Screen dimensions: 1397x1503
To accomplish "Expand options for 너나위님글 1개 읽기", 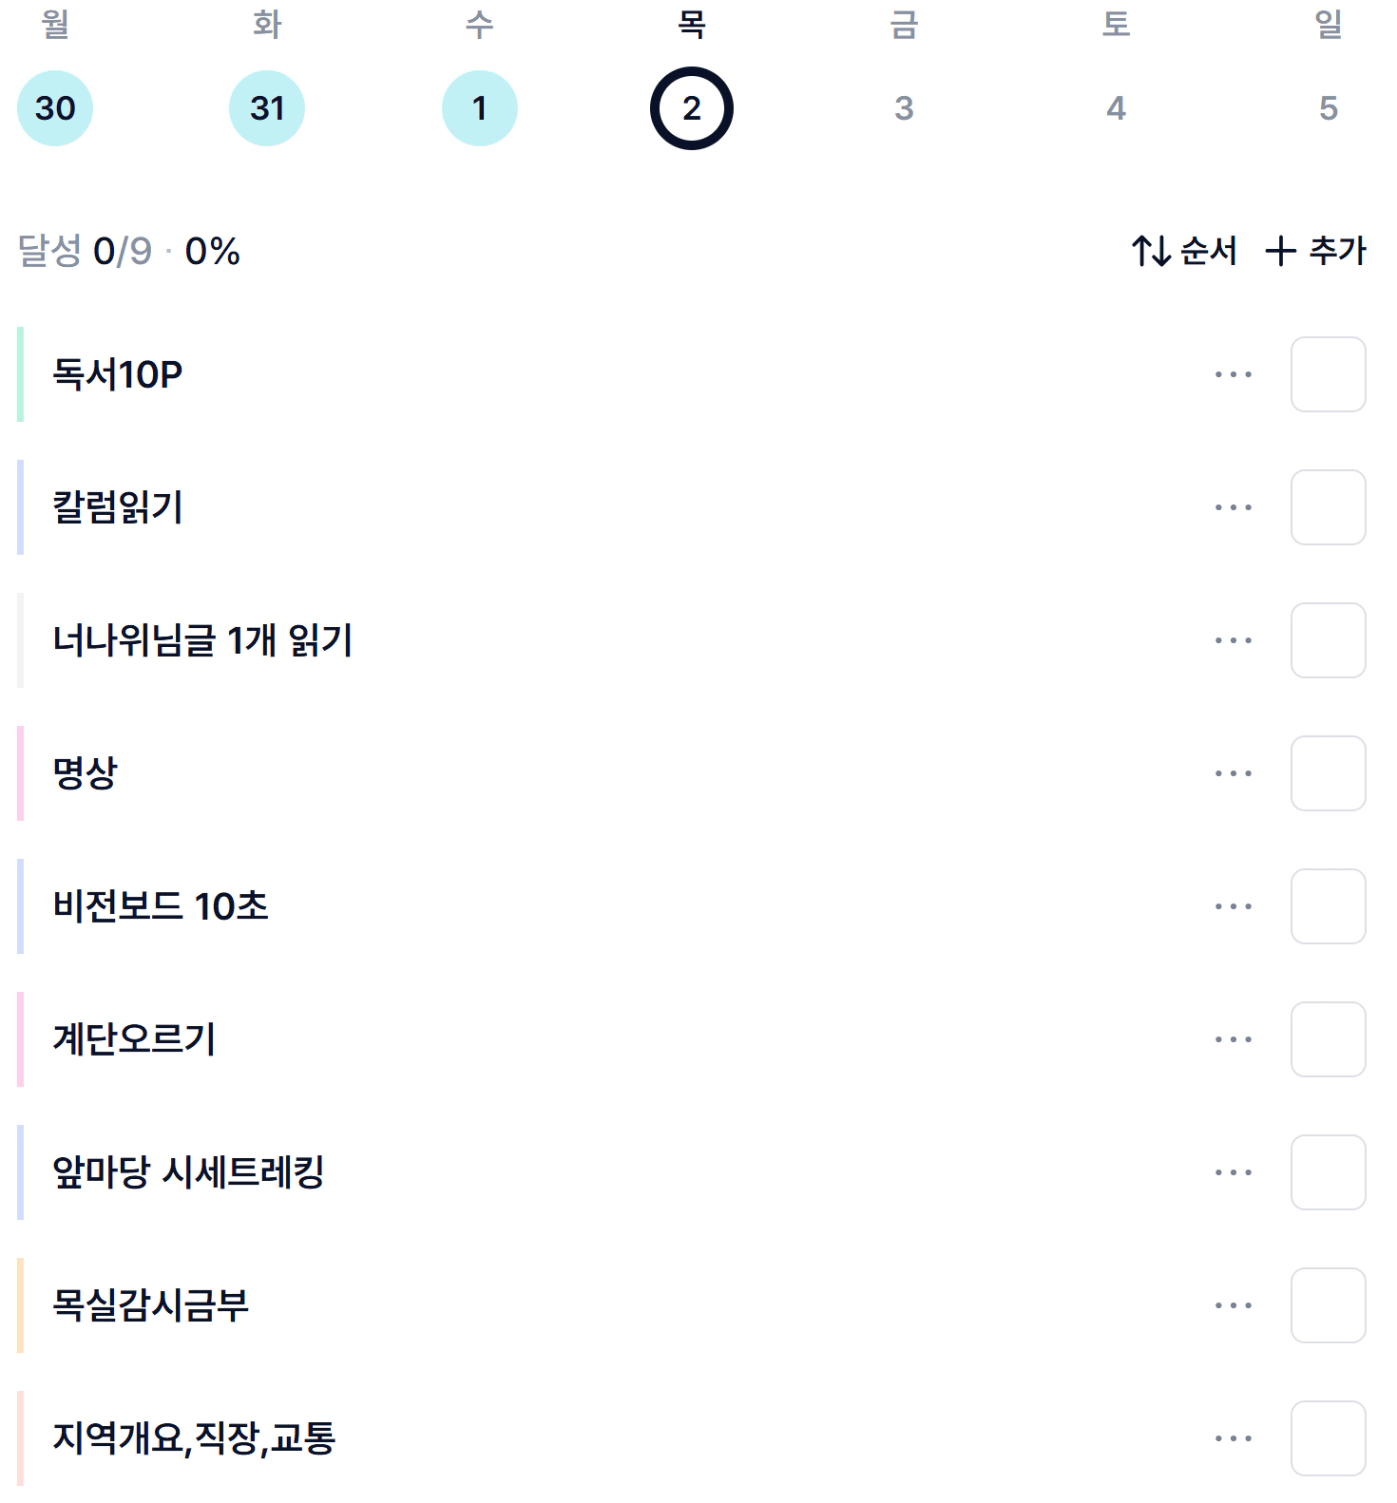I will tap(1232, 641).
